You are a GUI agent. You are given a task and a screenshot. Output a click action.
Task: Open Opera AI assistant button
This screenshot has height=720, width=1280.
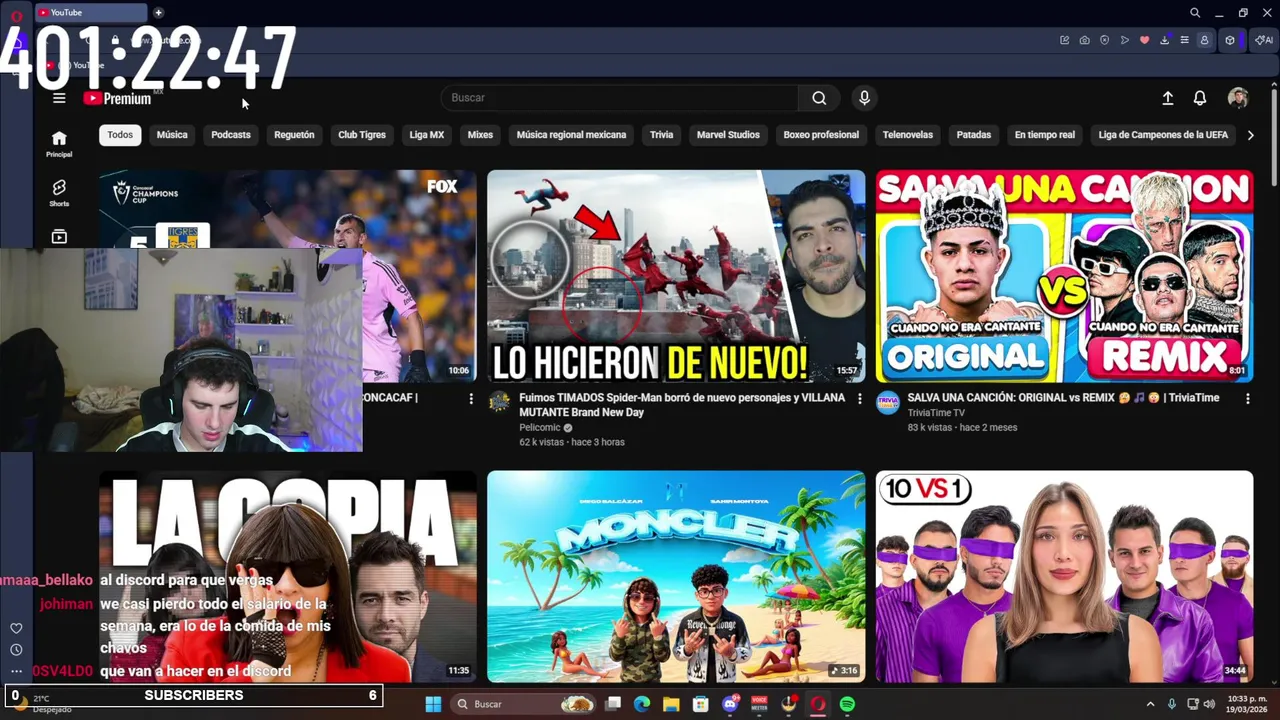coord(1263,40)
